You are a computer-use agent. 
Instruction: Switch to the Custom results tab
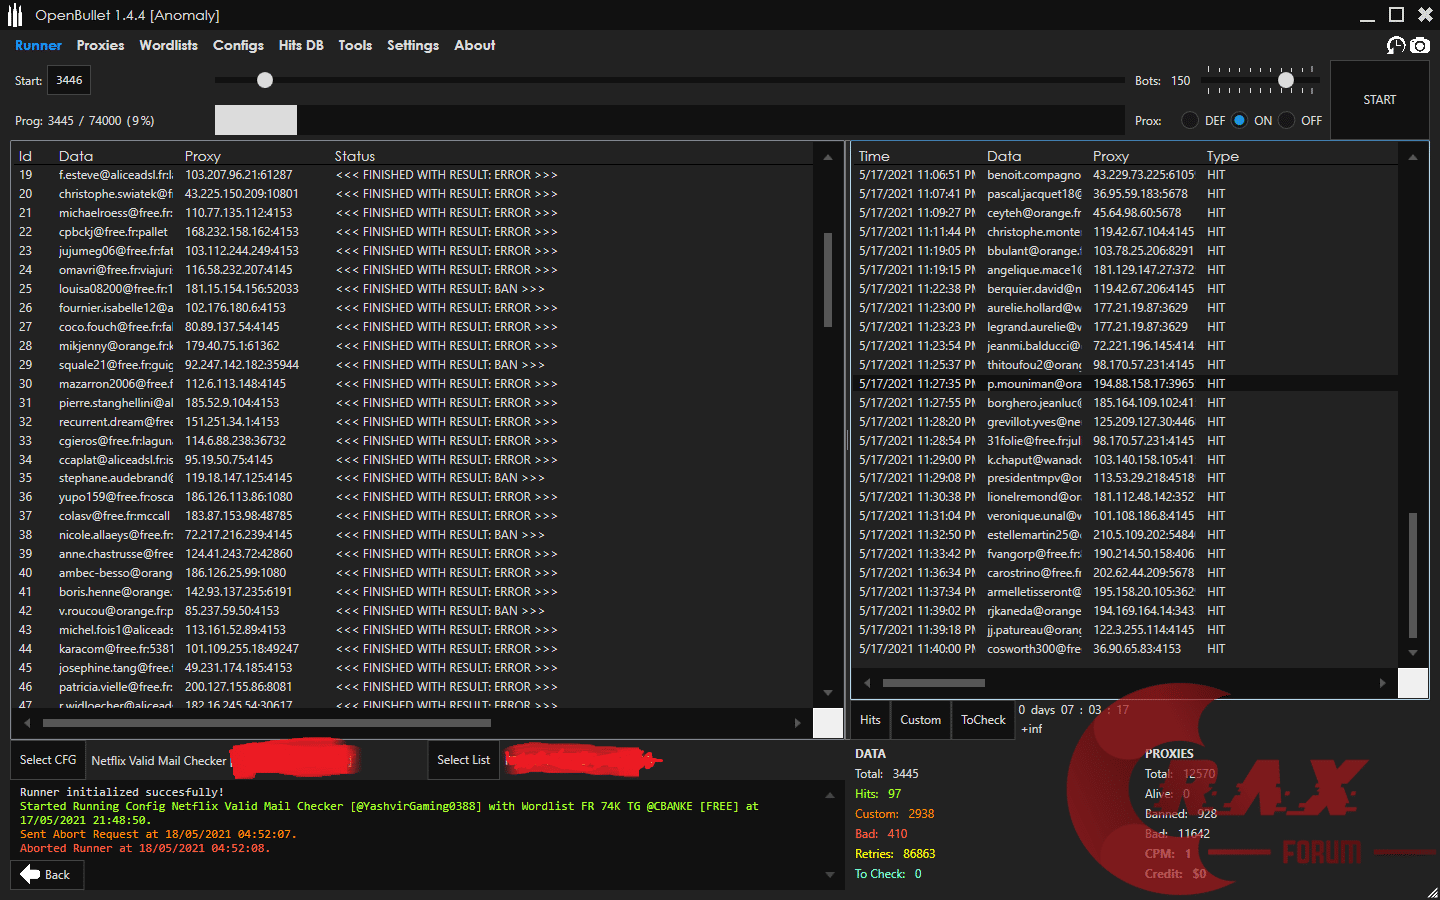tap(920, 720)
